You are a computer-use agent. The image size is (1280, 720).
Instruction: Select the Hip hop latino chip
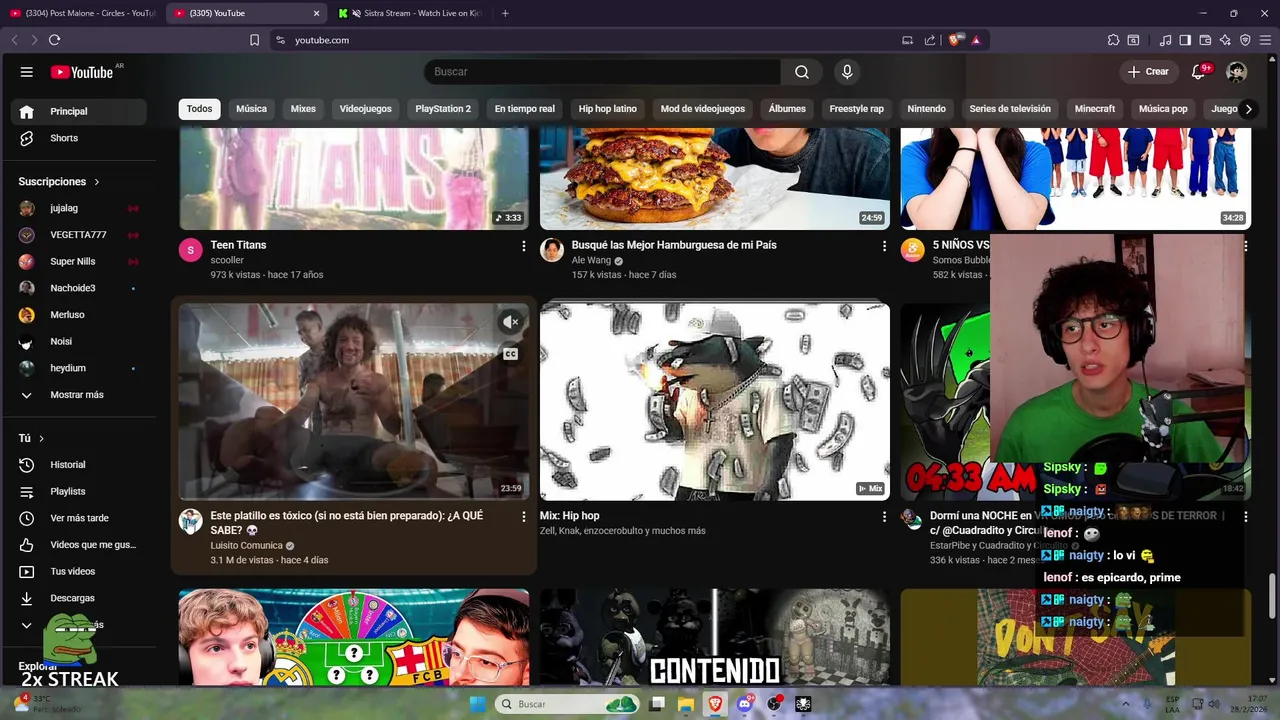pyautogui.click(x=607, y=109)
